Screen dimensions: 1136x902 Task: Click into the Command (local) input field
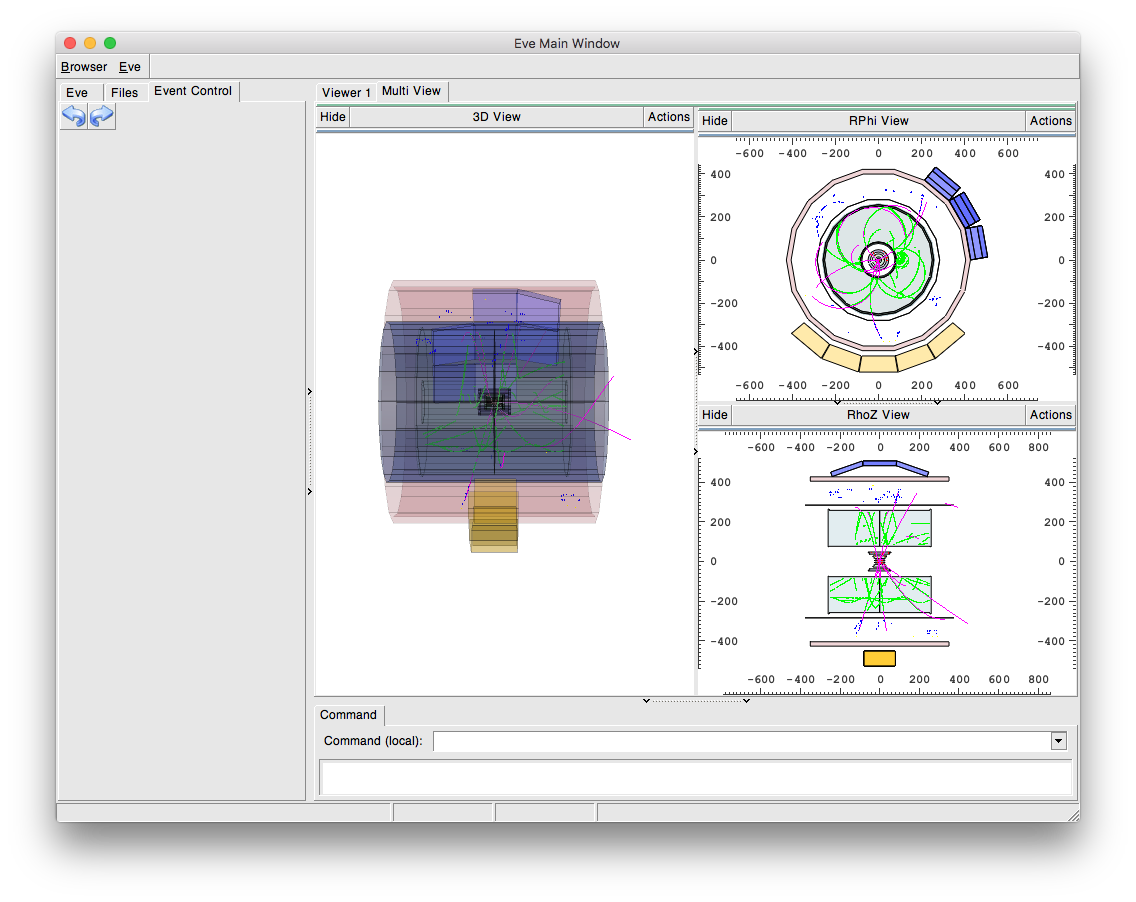click(x=740, y=741)
